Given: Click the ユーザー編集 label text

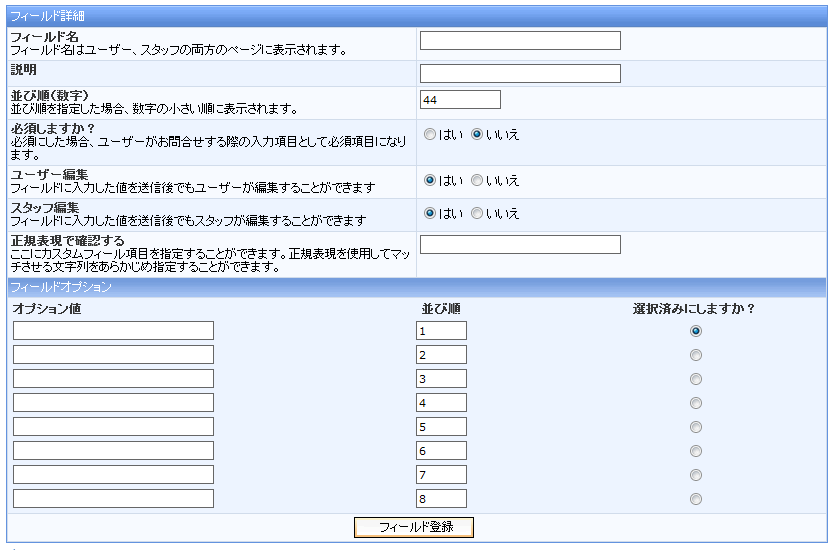Looking at the screenshot, I should pyautogui.click(x=49, y=174).
